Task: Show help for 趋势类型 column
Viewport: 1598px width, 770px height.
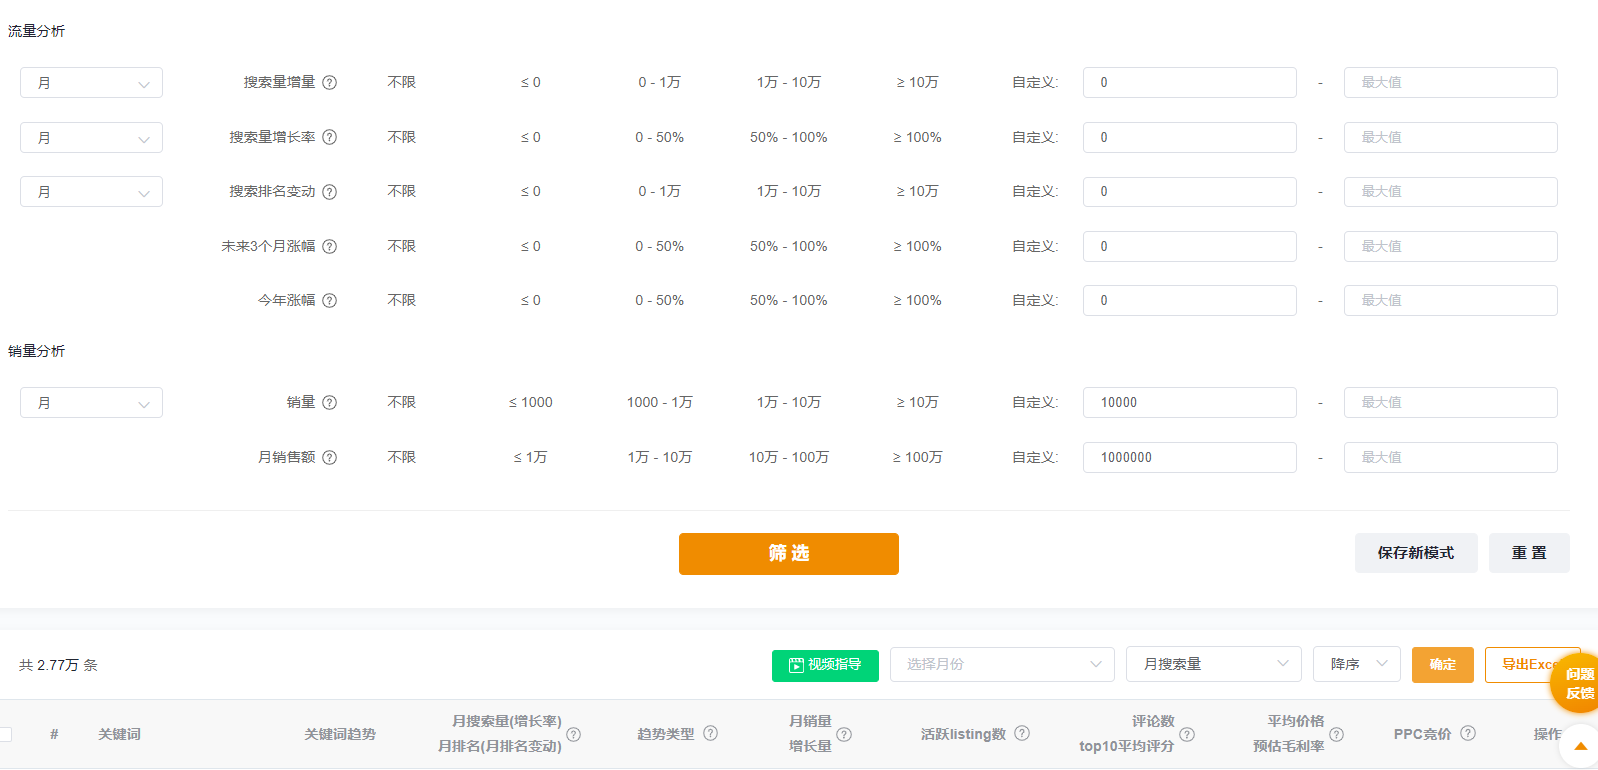Action: pyautogui.click(x=710, y=733)
